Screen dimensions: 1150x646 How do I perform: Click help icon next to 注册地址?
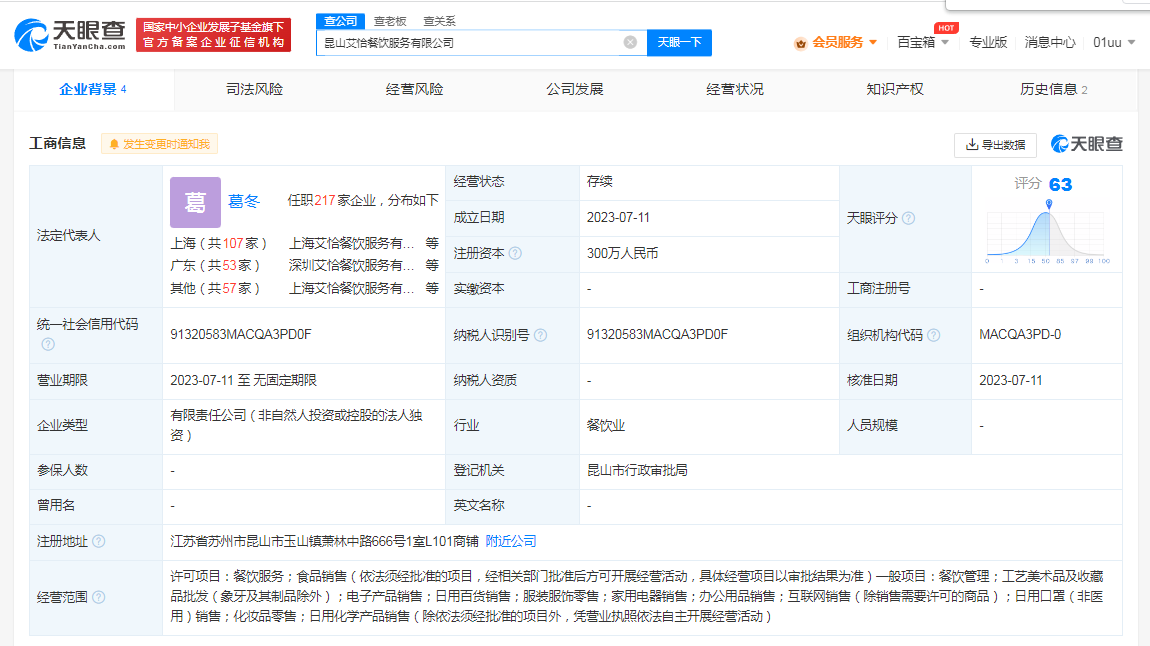98,541
